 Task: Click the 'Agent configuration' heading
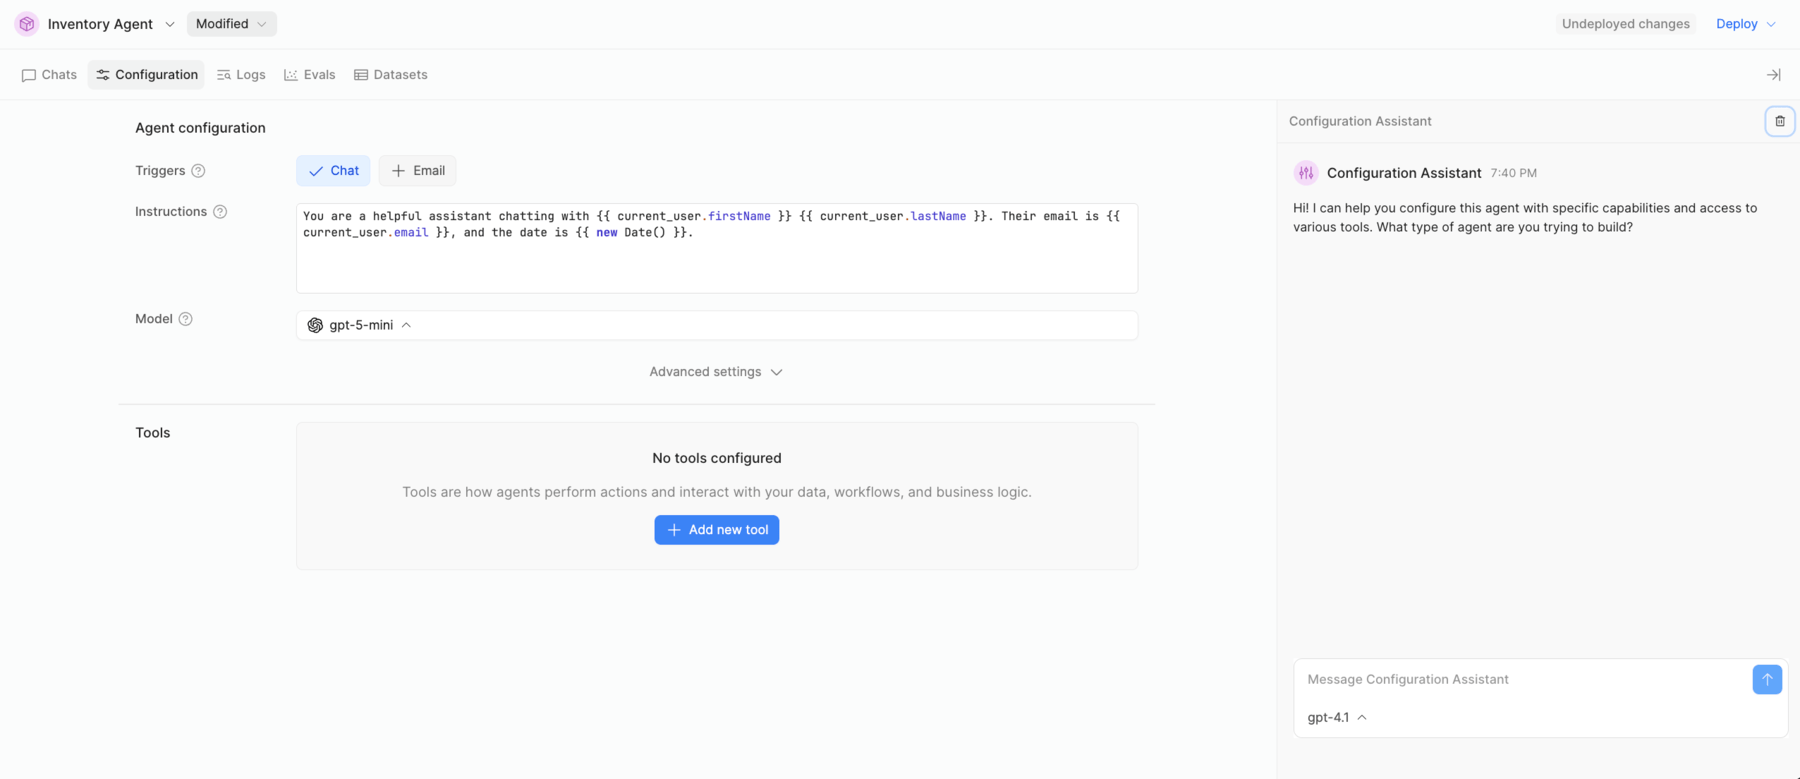[200, 128]
